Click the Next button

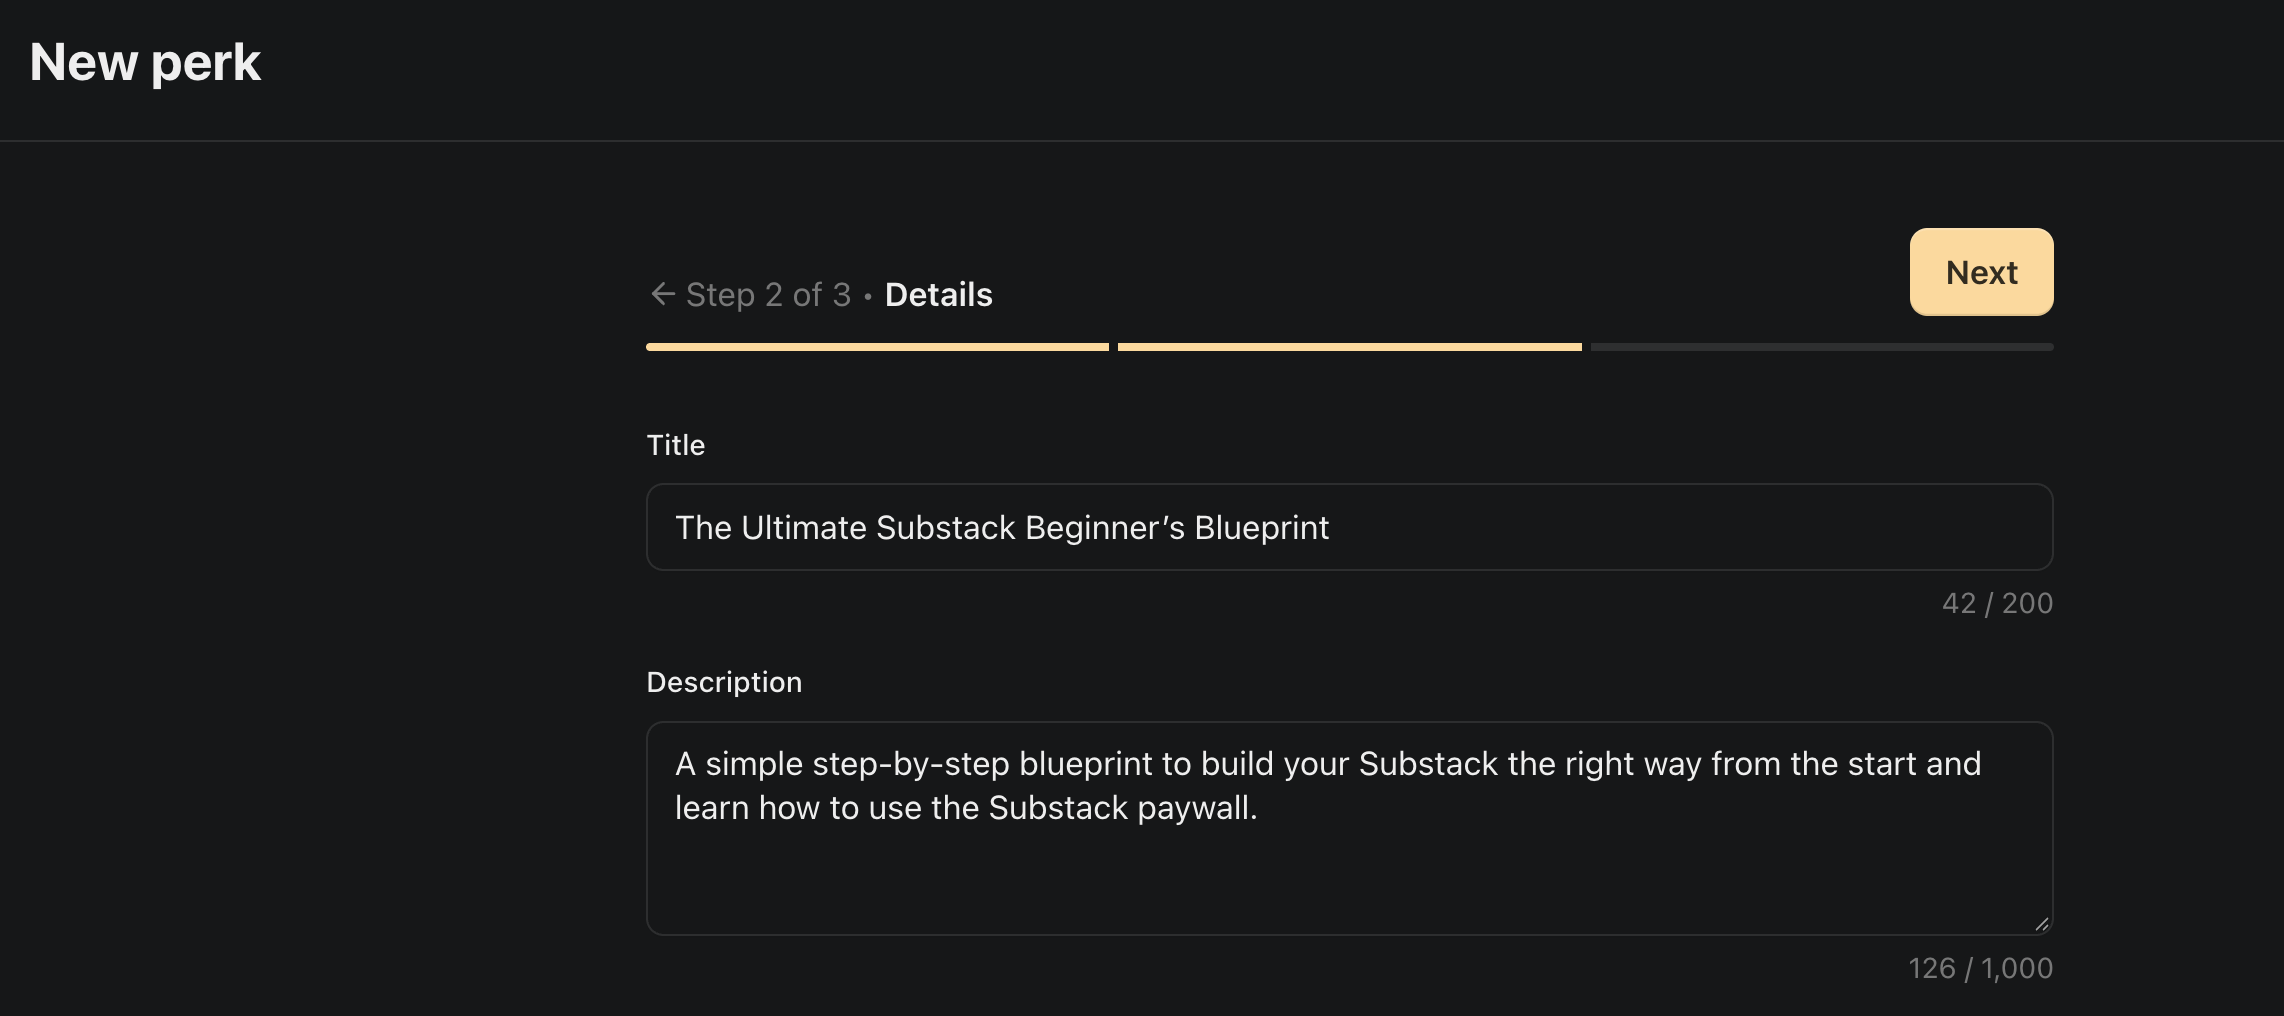coord(1981,272)
